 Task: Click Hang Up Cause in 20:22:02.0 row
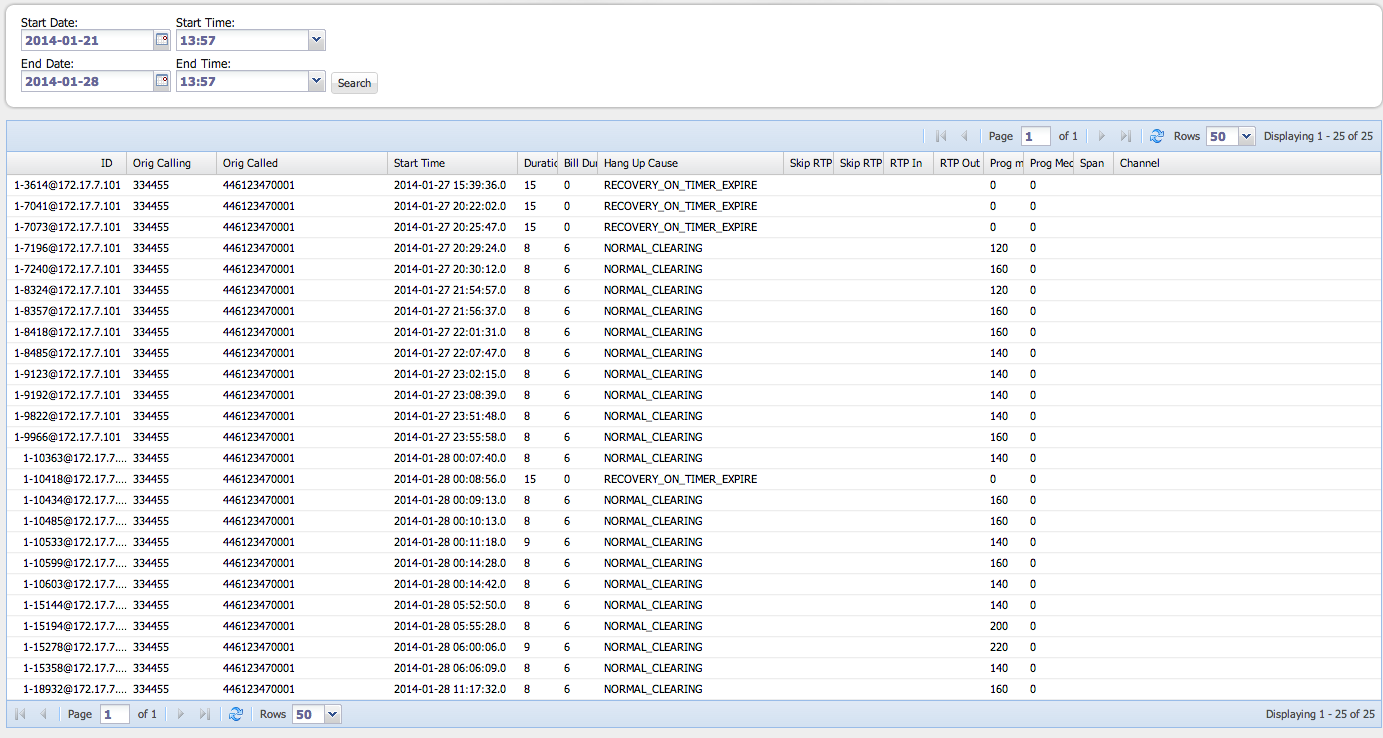680,206
